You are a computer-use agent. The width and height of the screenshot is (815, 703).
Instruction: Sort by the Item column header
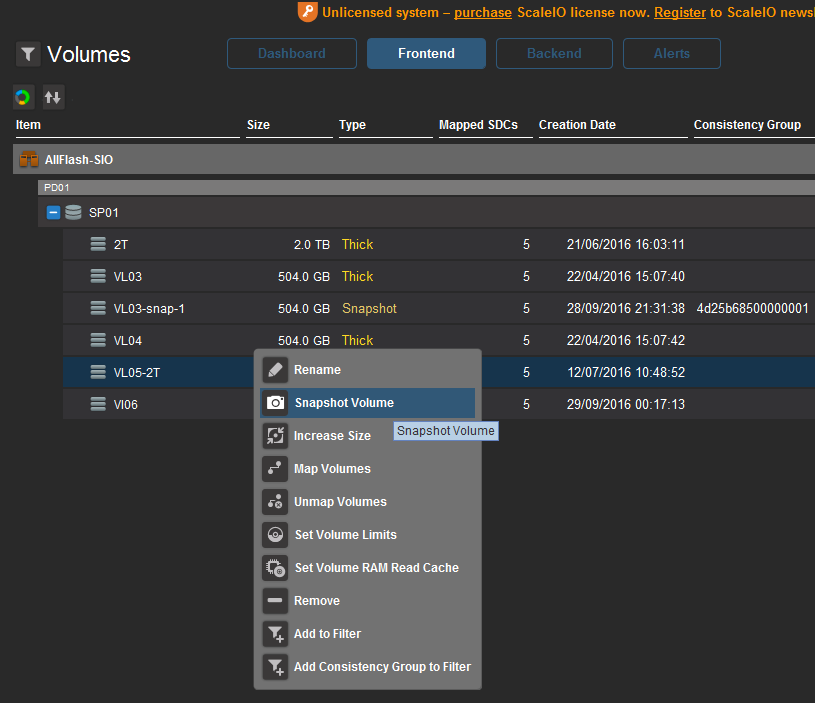28,125
